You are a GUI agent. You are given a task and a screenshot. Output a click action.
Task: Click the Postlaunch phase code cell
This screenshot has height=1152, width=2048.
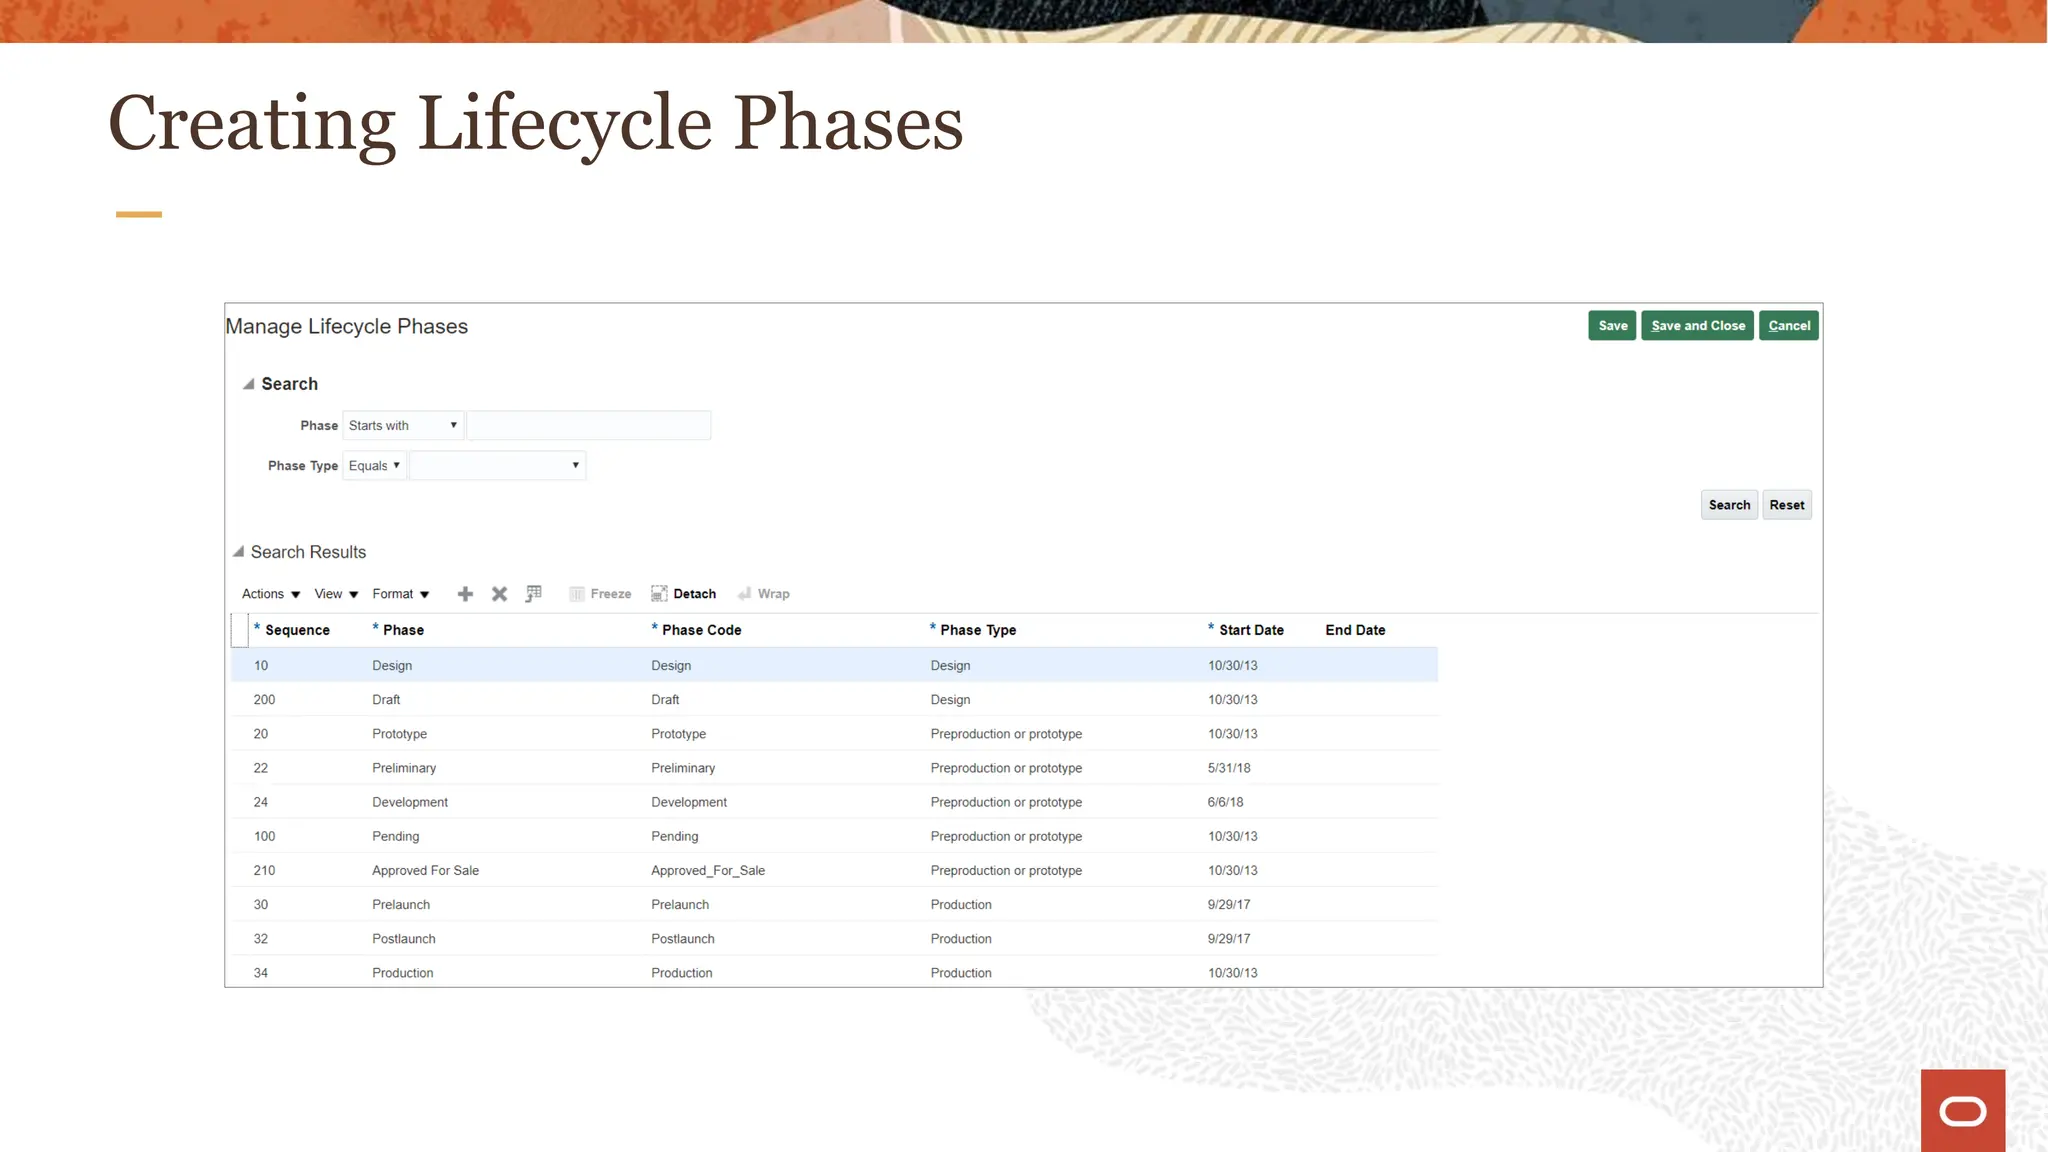tap(683, 938)
